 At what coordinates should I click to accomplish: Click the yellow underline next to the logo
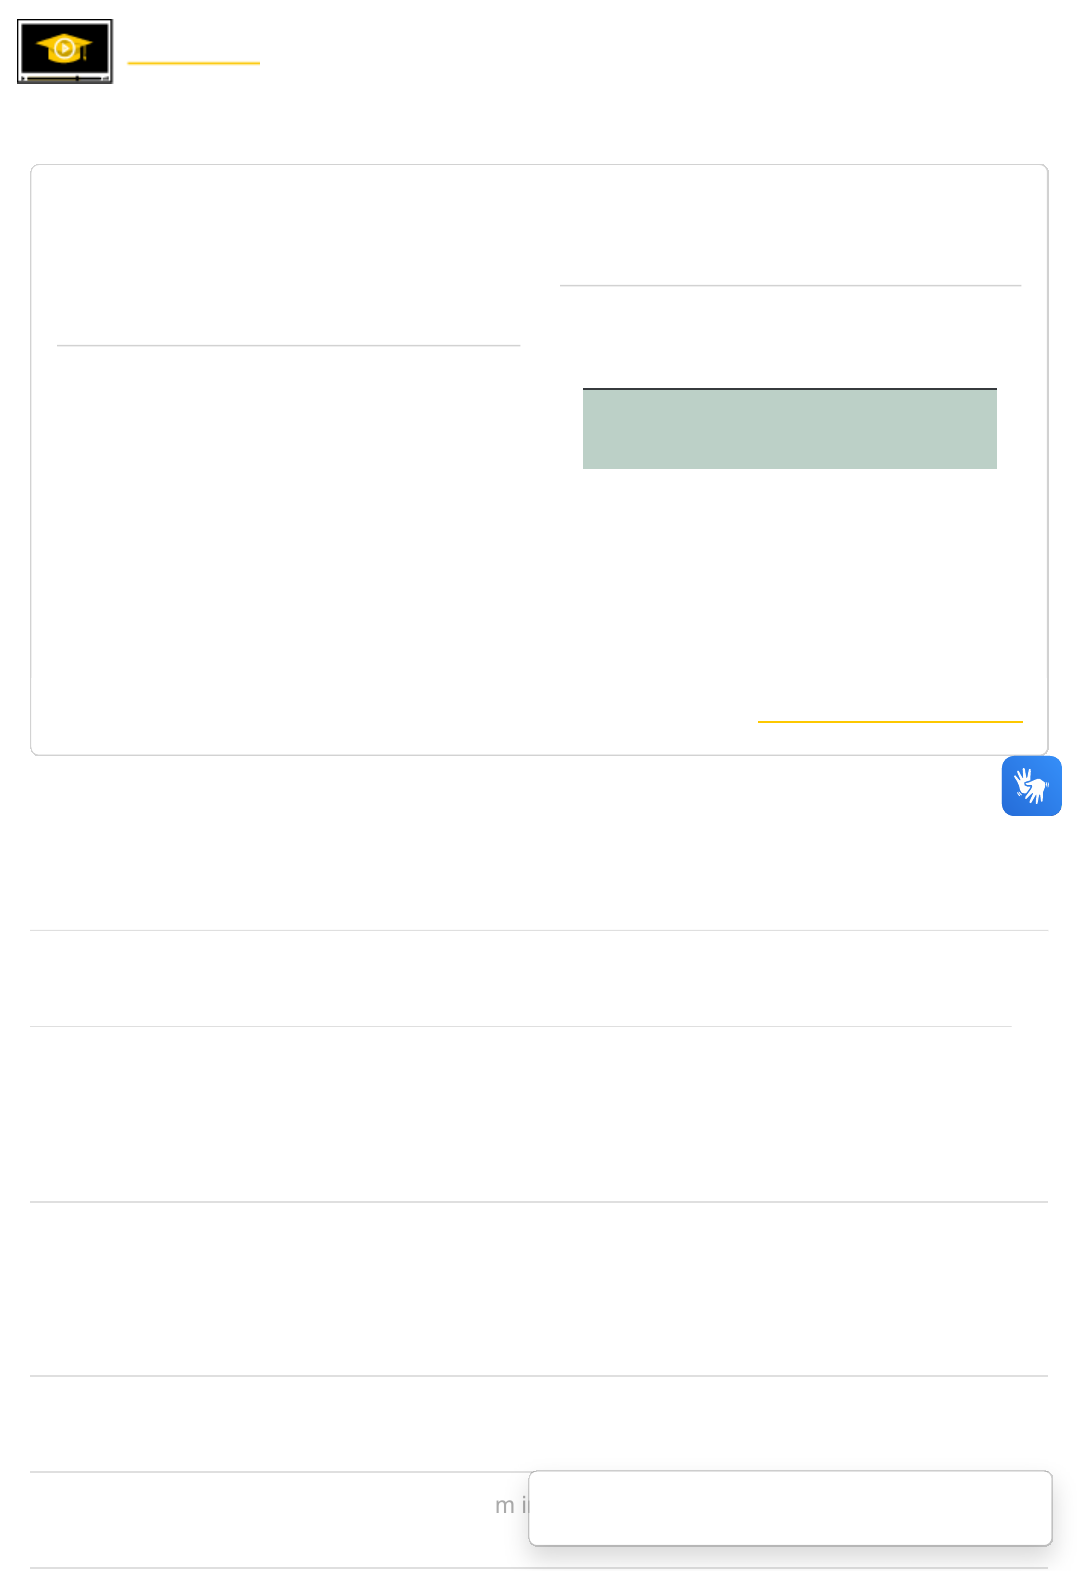pyautogui.click(x=193, y=63)
